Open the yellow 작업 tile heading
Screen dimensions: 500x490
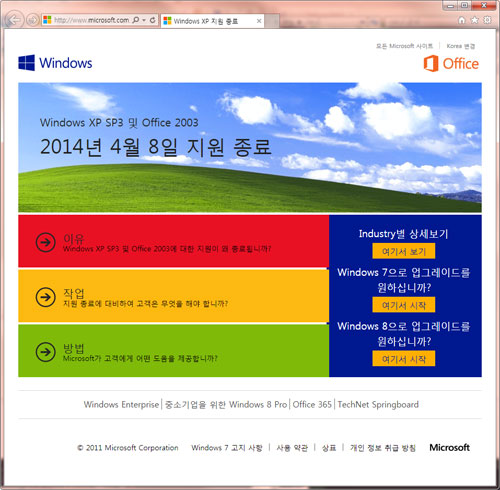(74, 293)
